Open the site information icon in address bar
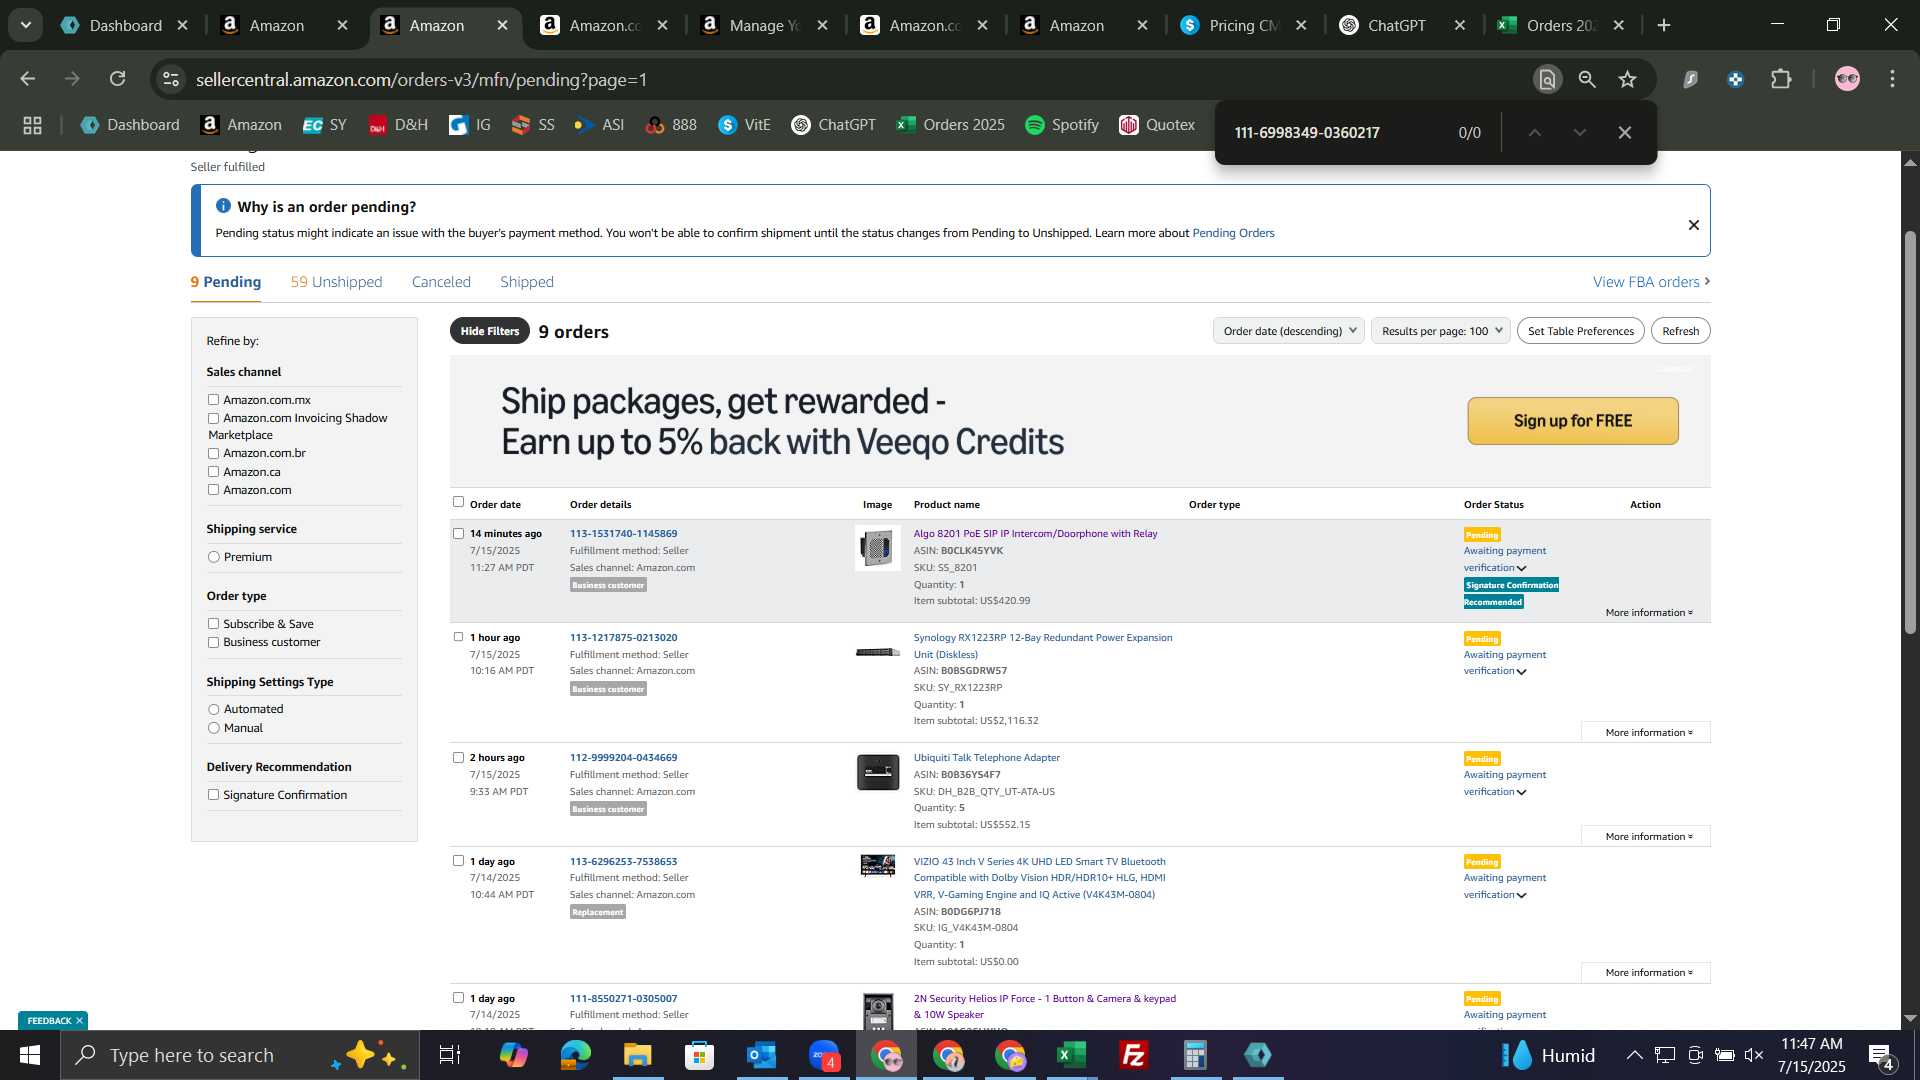The width and height of the screenshot is (1920, 1080). (x=171, y=79)
